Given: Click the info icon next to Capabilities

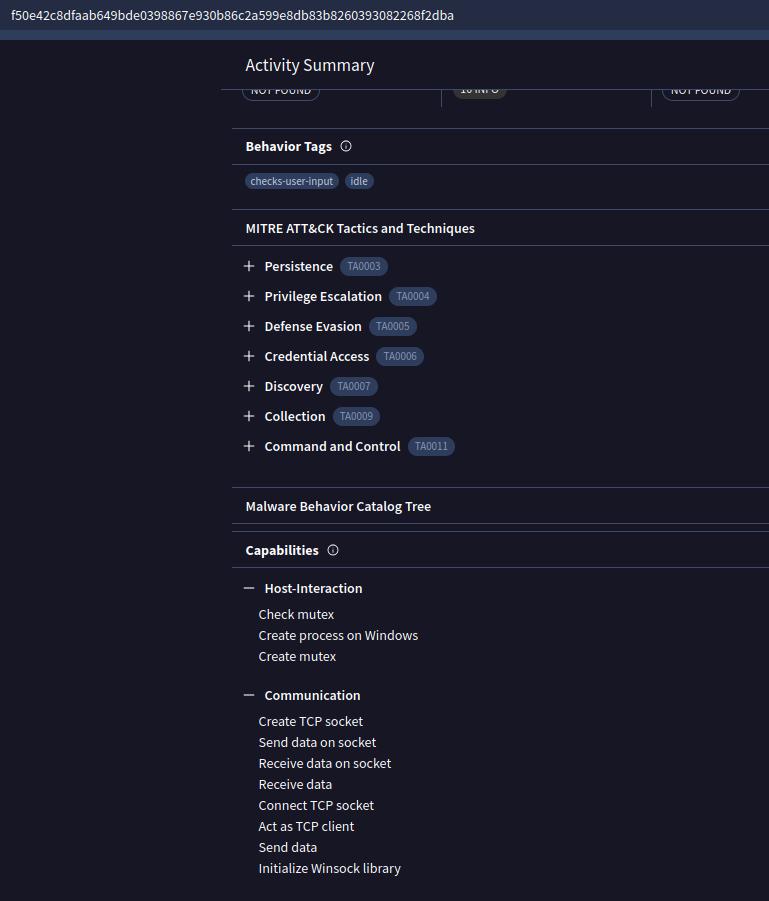Looking at the screenshot, I should tap(333, 550).
